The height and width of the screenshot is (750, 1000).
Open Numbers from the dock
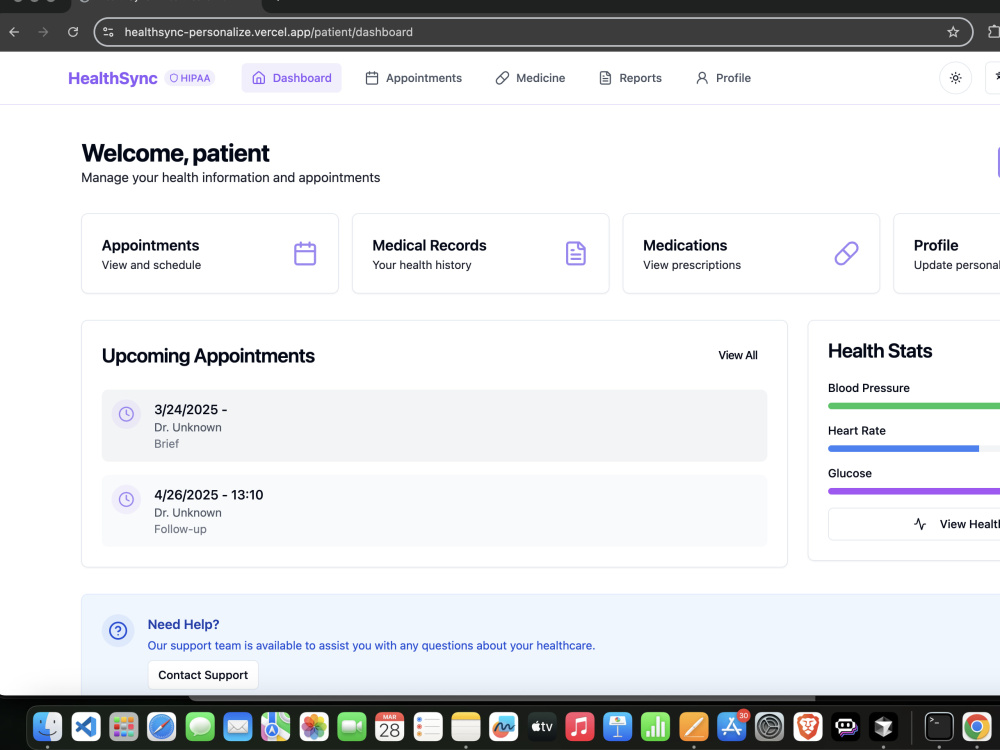656,727
